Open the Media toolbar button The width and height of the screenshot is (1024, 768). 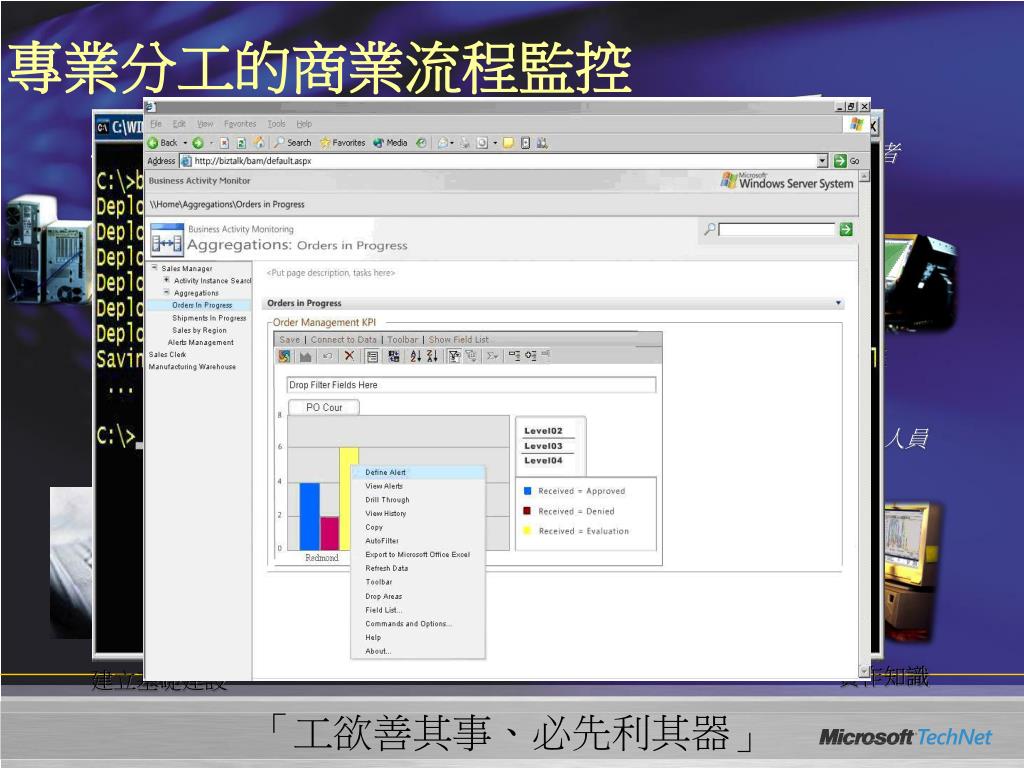point(390,142)
